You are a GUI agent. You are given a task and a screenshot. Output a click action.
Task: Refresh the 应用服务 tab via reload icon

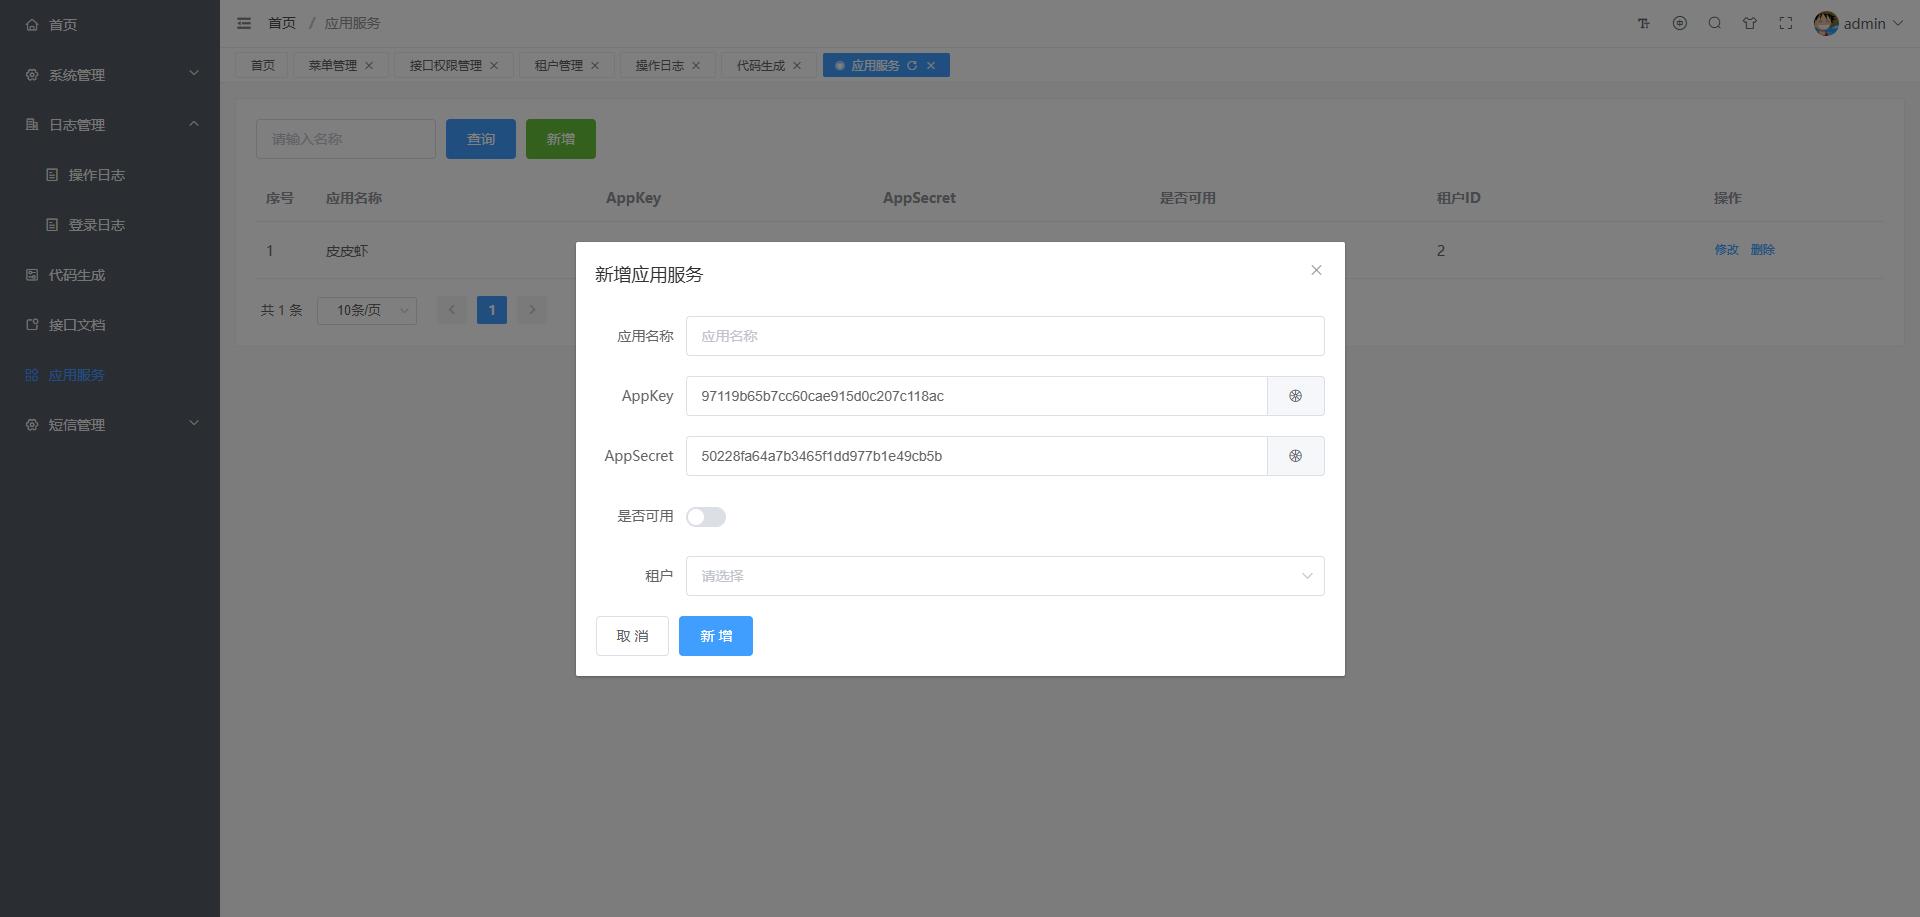coord(912,66)
